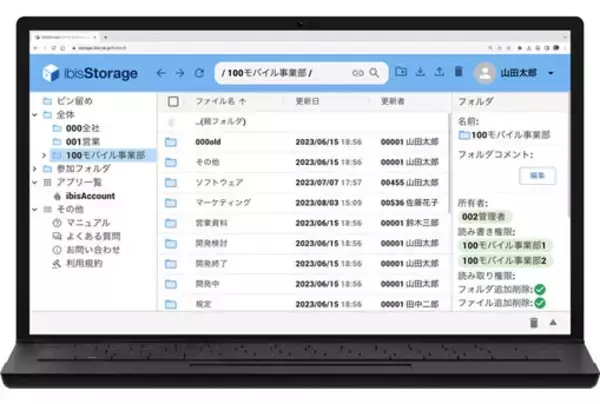Select 000全社 folder in the tree
This screenshot has width=600, height=404.
pos(82,128)
